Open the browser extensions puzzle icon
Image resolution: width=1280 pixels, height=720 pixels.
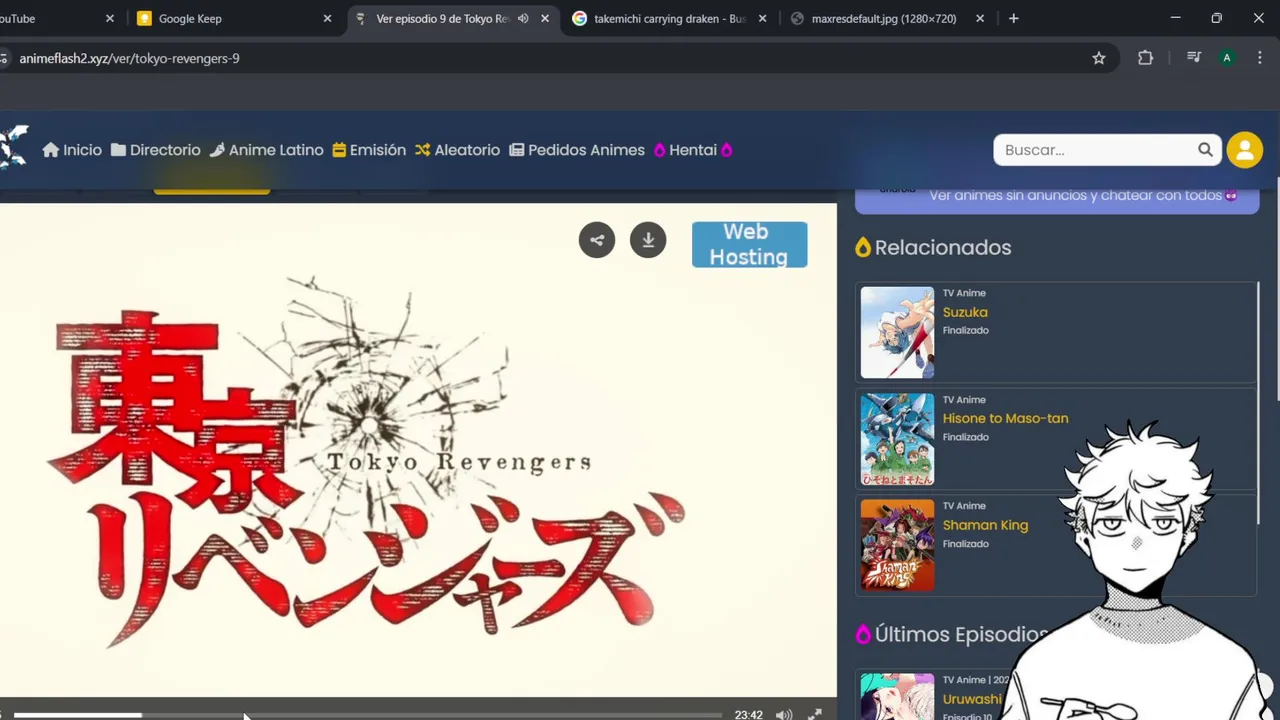click(1146, 58)
